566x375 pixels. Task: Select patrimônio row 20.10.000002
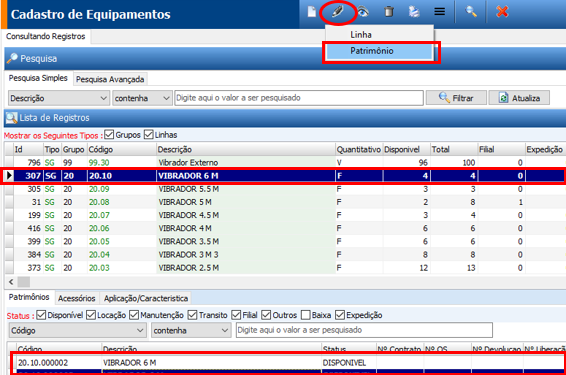[x=288, y=363]
